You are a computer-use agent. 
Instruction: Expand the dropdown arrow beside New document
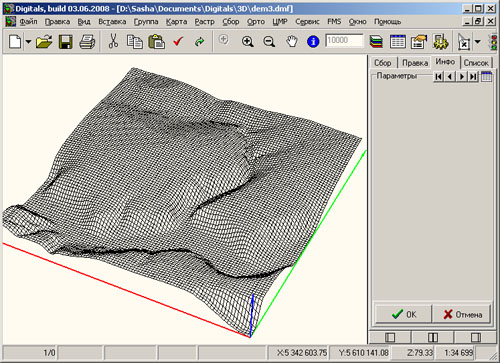pos(28,42)
